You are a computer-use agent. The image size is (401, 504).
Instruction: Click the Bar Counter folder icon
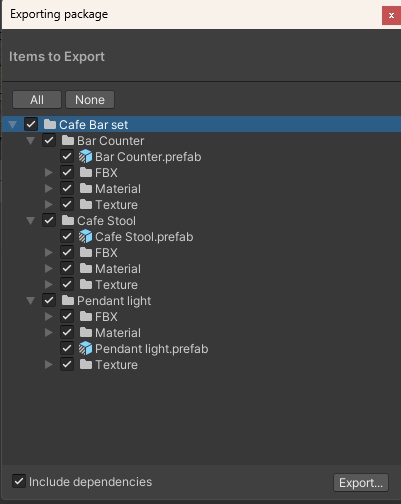68,140
